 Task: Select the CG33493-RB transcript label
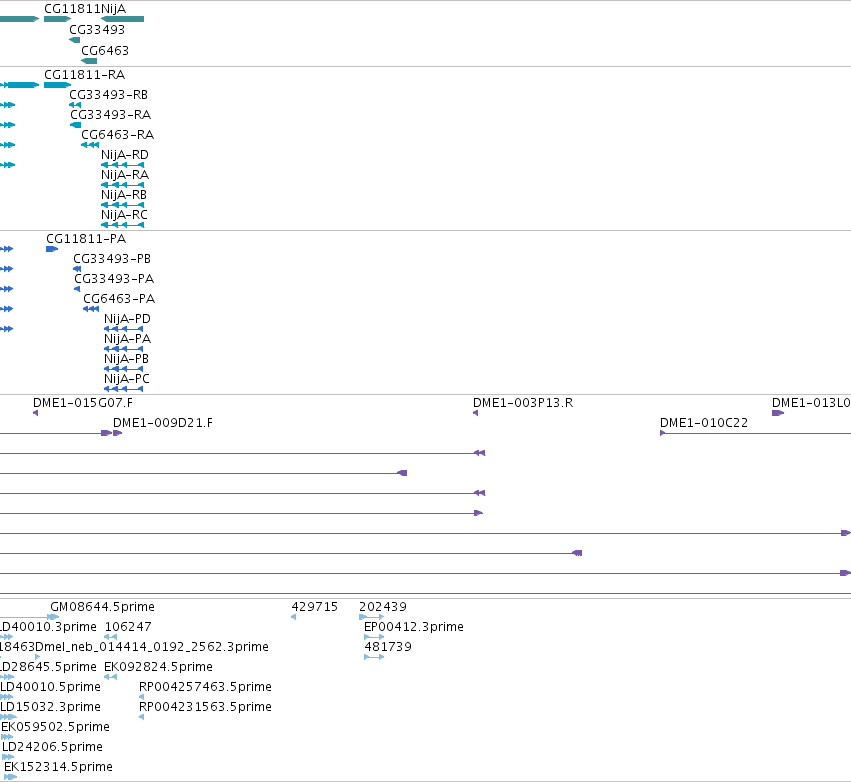[108, 94]
